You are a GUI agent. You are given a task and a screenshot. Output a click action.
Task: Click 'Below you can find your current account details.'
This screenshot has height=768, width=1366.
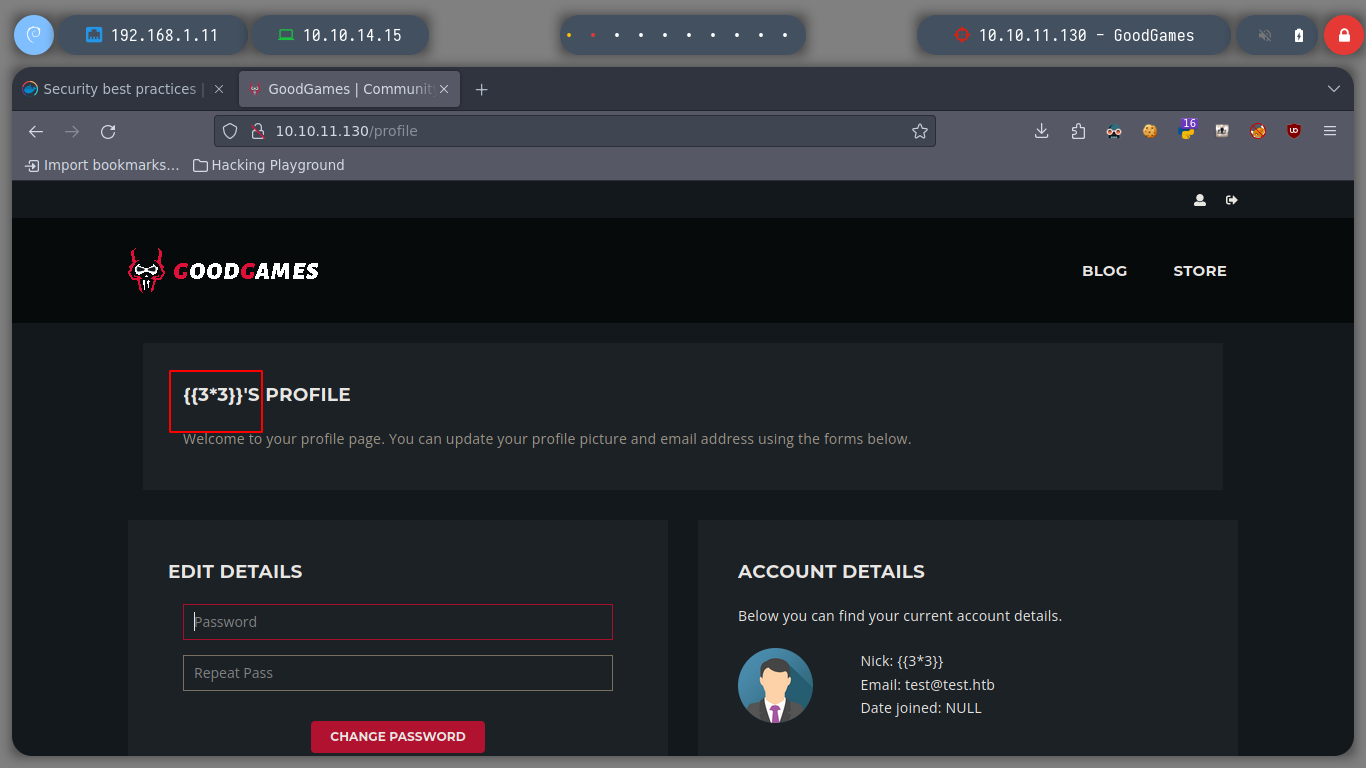tap(900, 616)
